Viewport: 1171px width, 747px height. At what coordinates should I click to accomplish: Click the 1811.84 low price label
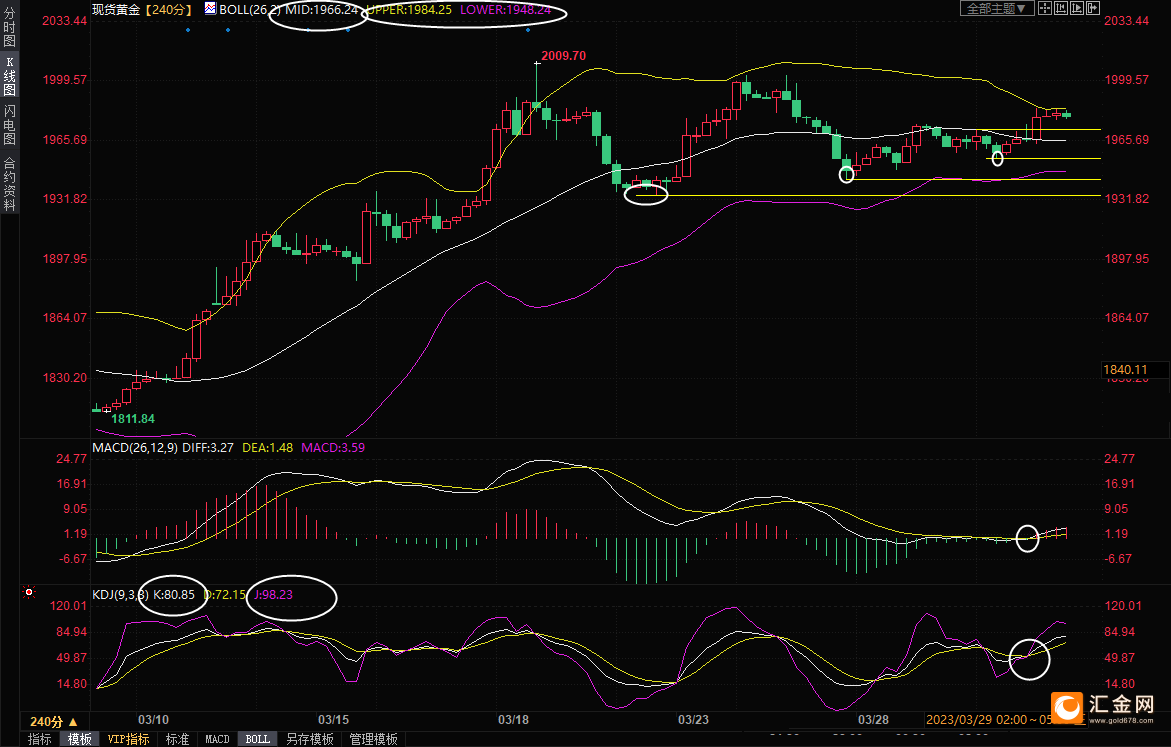133,419
